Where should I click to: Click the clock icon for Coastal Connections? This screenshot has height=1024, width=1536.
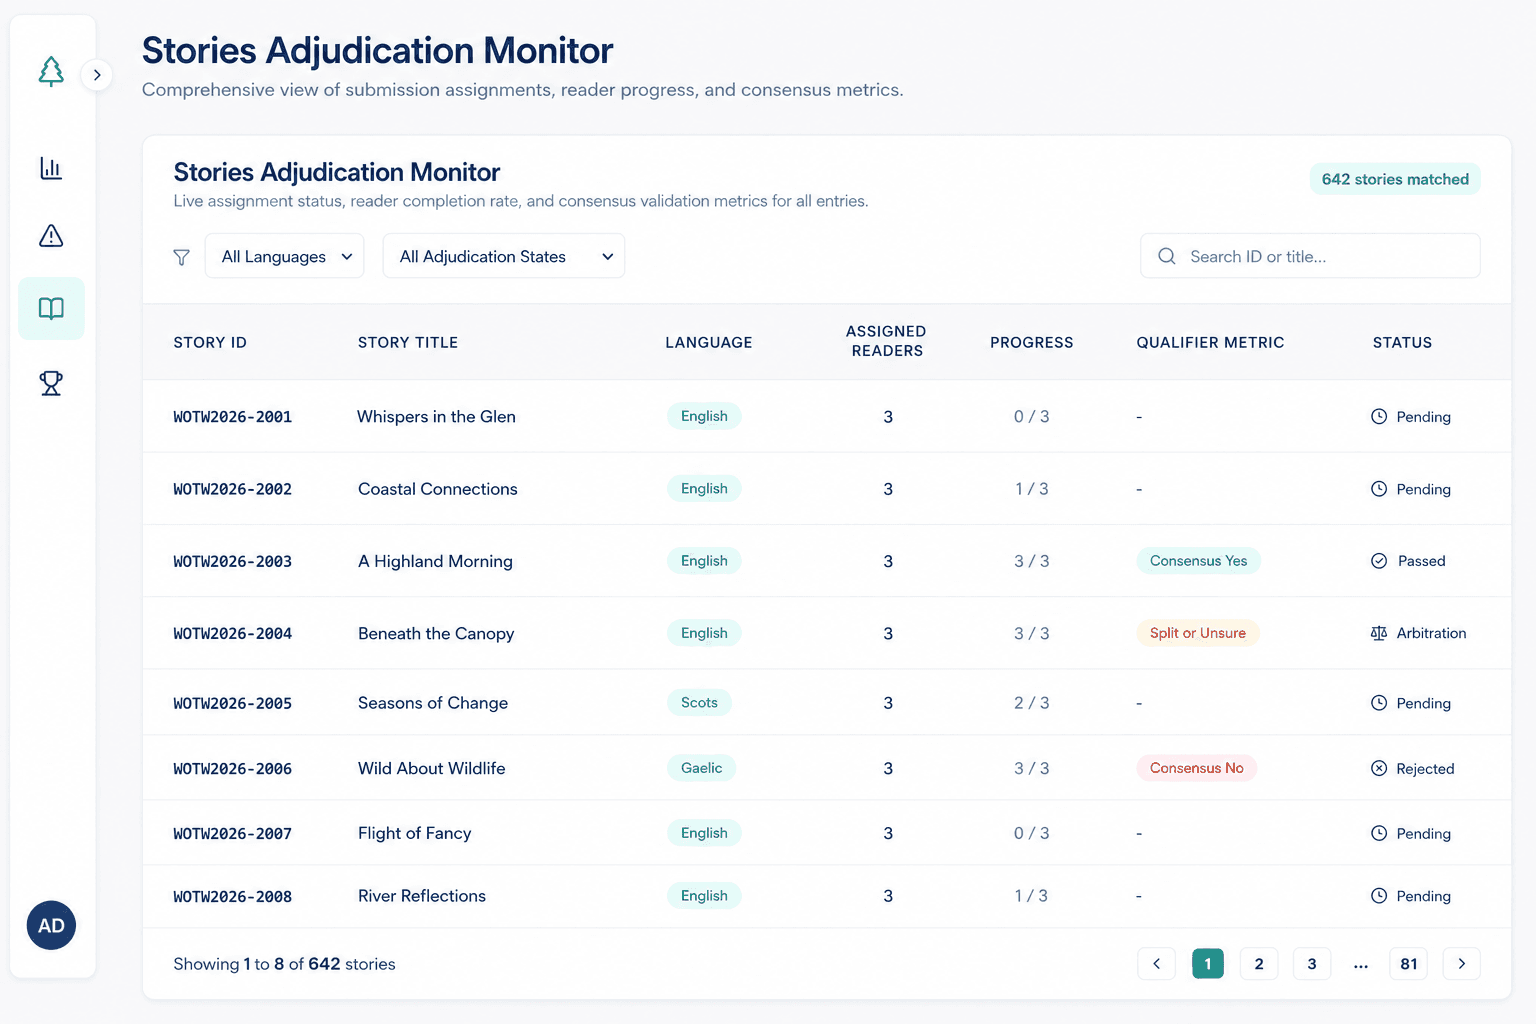(1379, 489)
